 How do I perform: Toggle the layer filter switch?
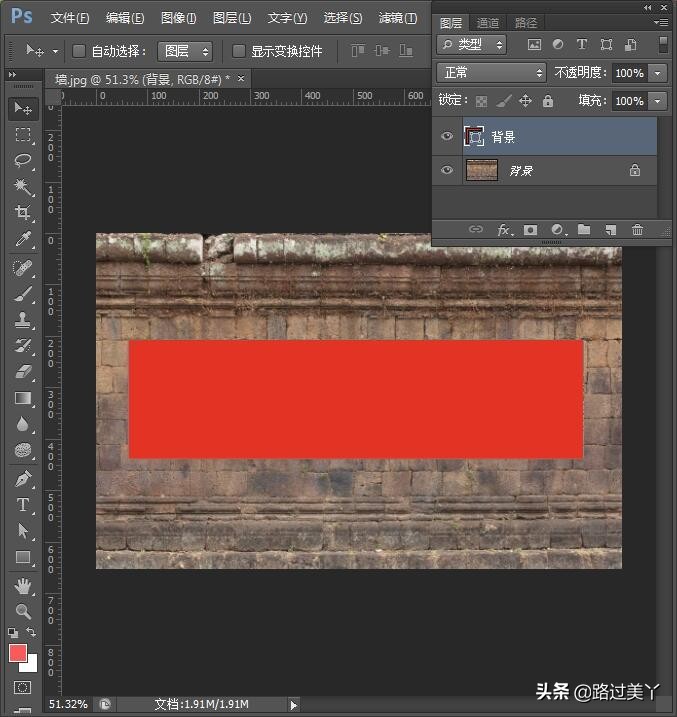tap(663, 45)
